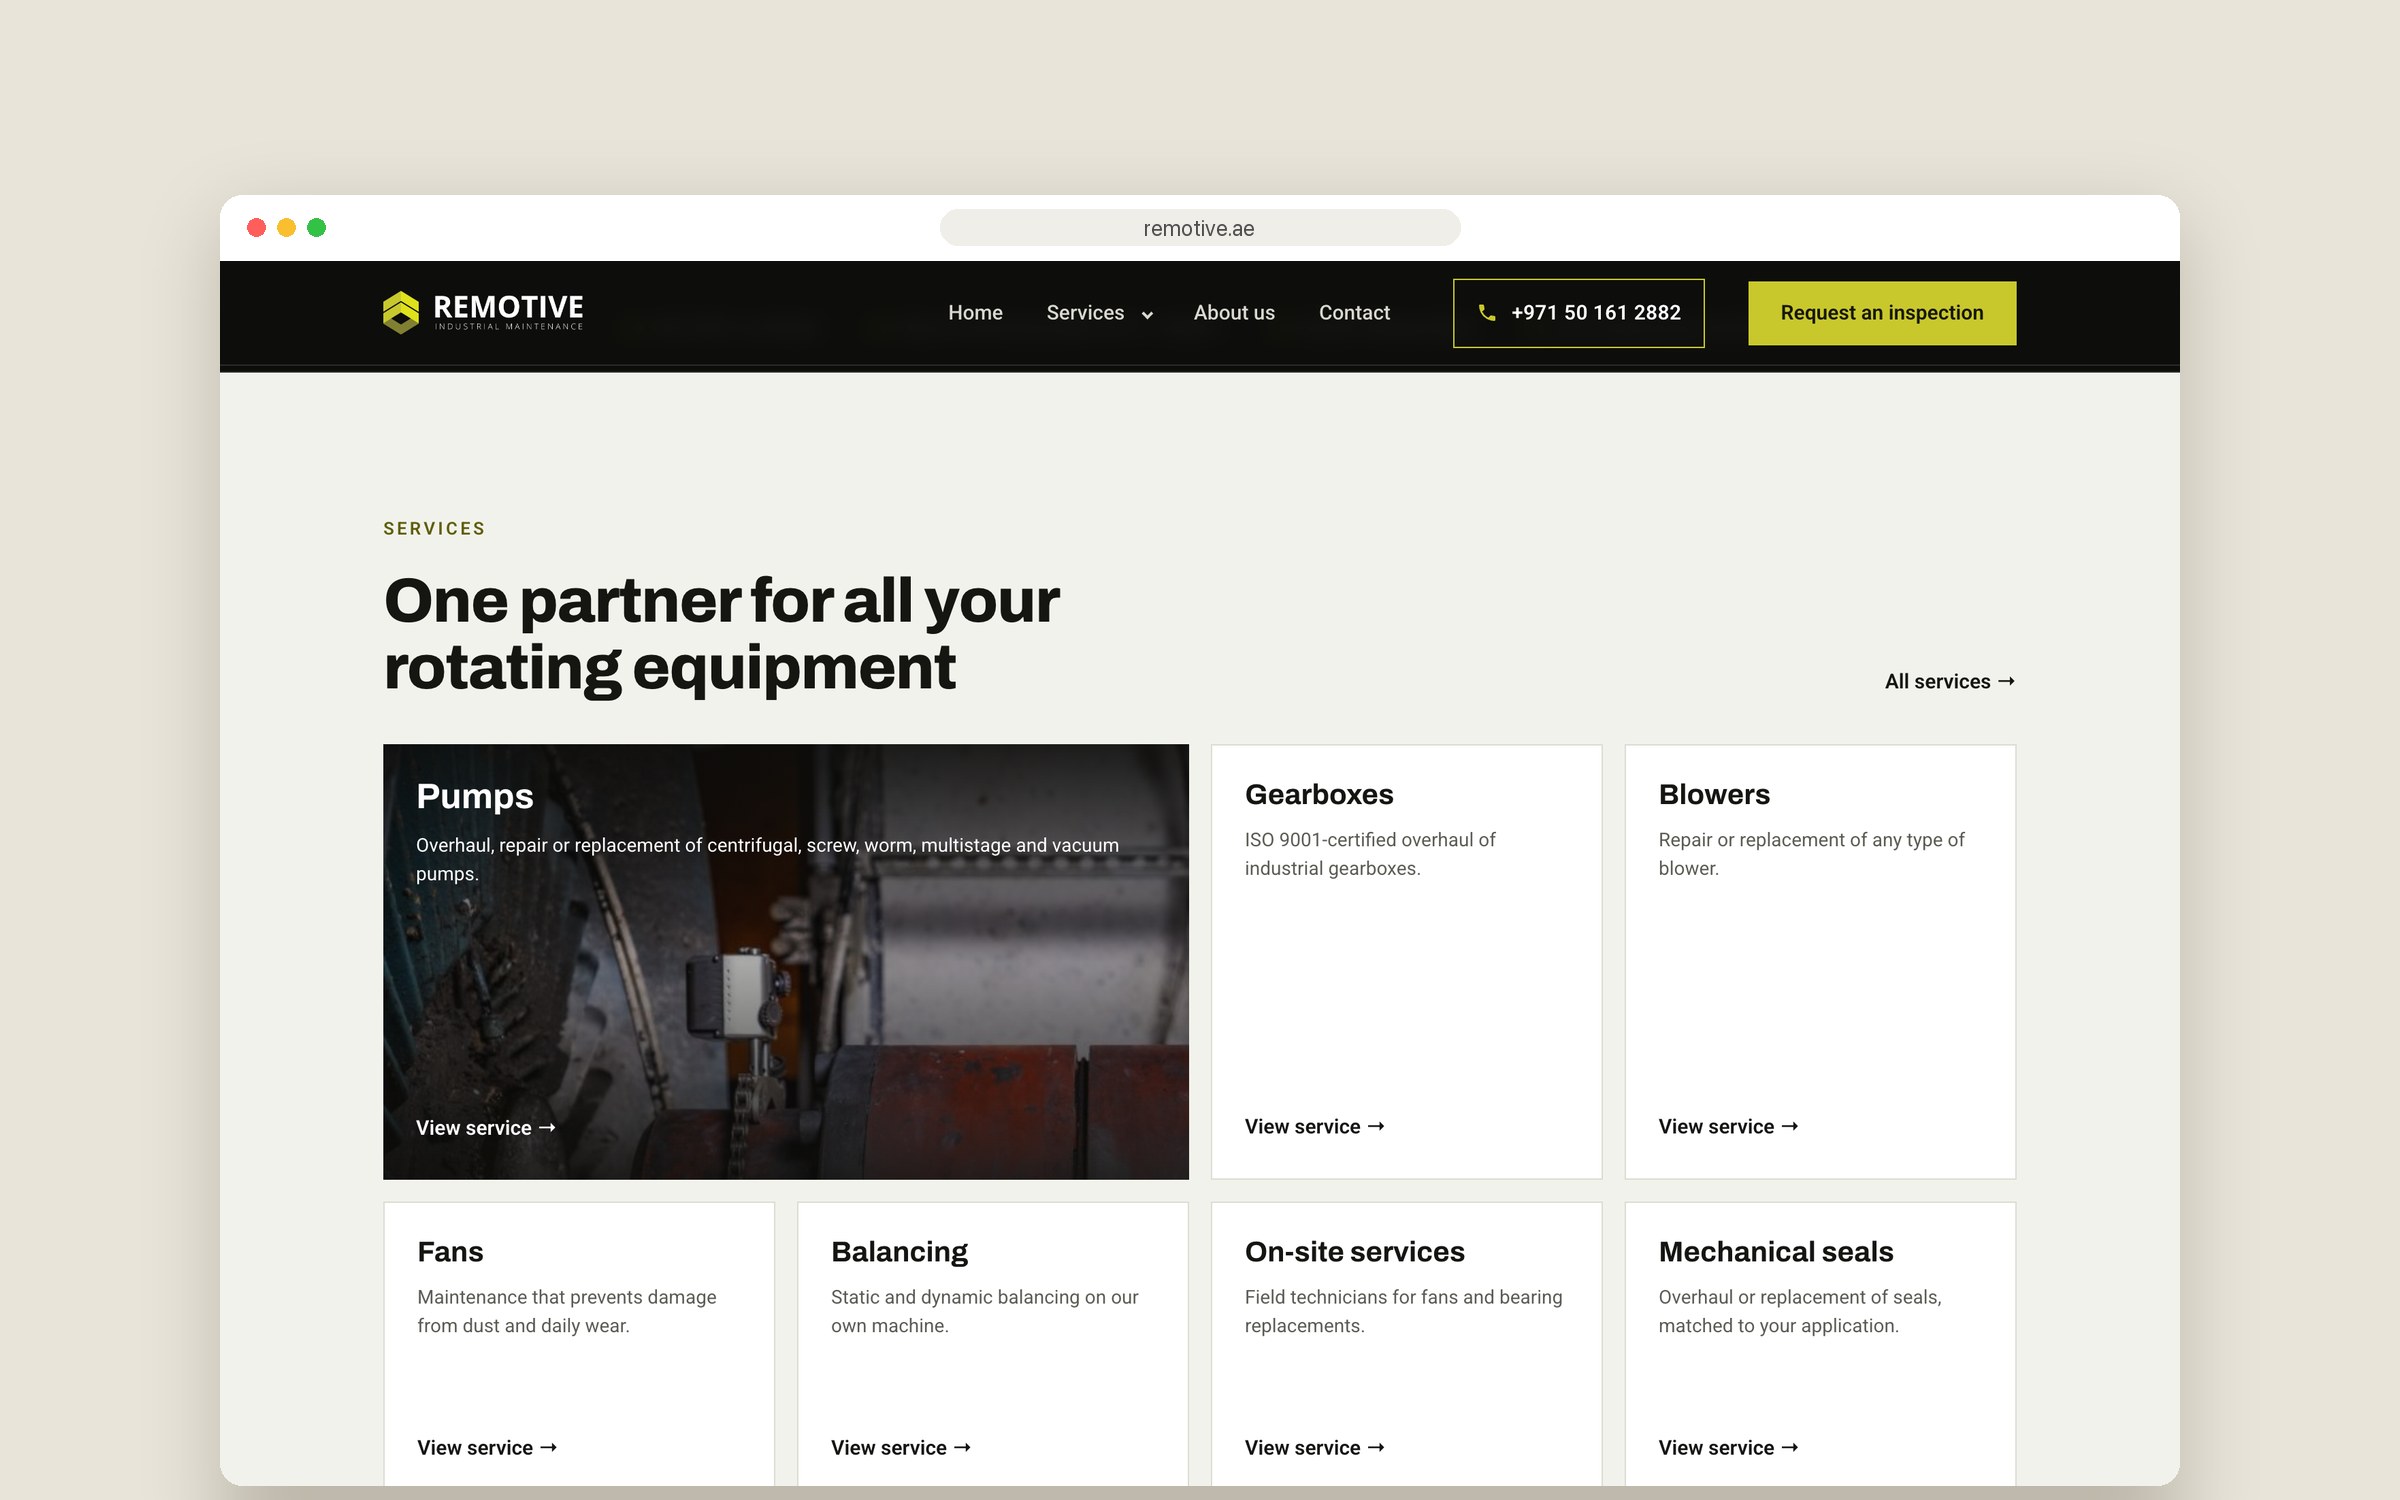The height and width of the screenshot is (1500, 2400).
Task: Click the On-site services heading
Action: 1354,1252
